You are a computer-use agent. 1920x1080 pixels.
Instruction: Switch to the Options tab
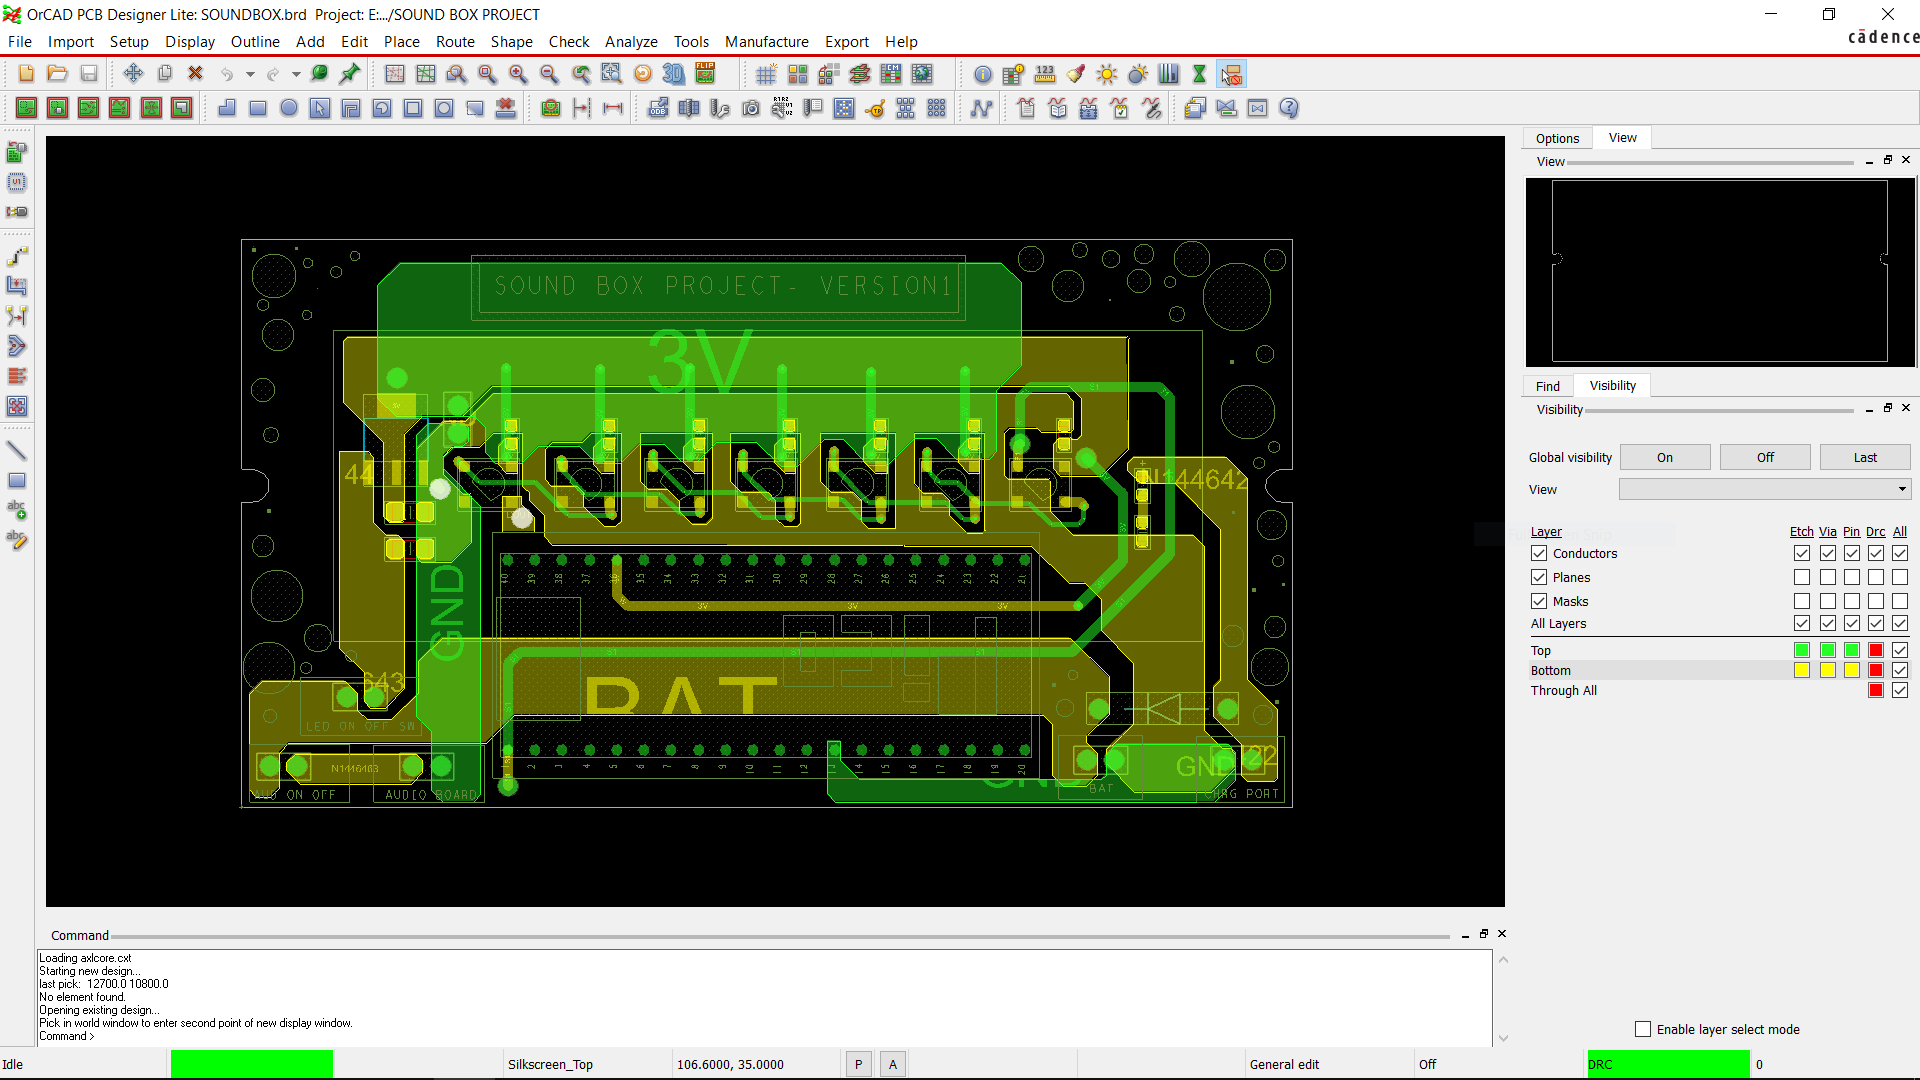(1557, 138)
